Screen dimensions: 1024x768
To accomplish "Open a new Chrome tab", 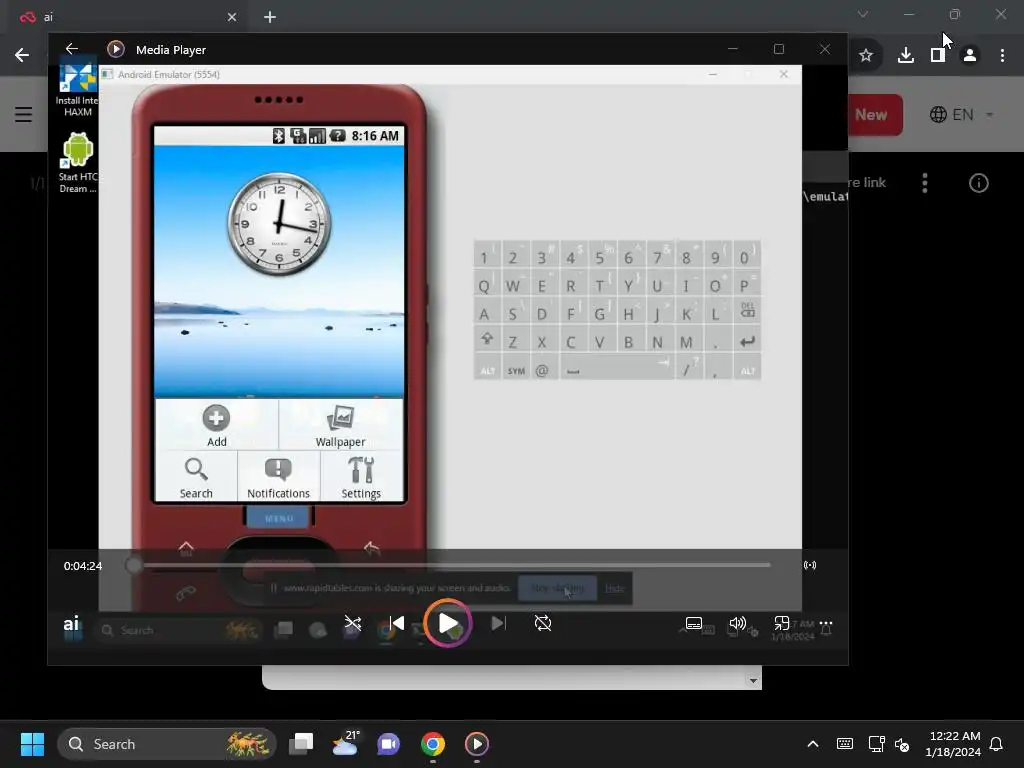I will coord(270,17).
